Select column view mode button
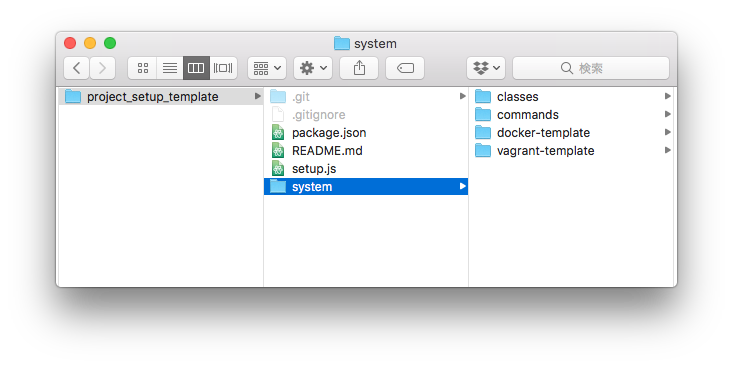The width and height of the screenshot is (733, 367). (x=196, y=68)
